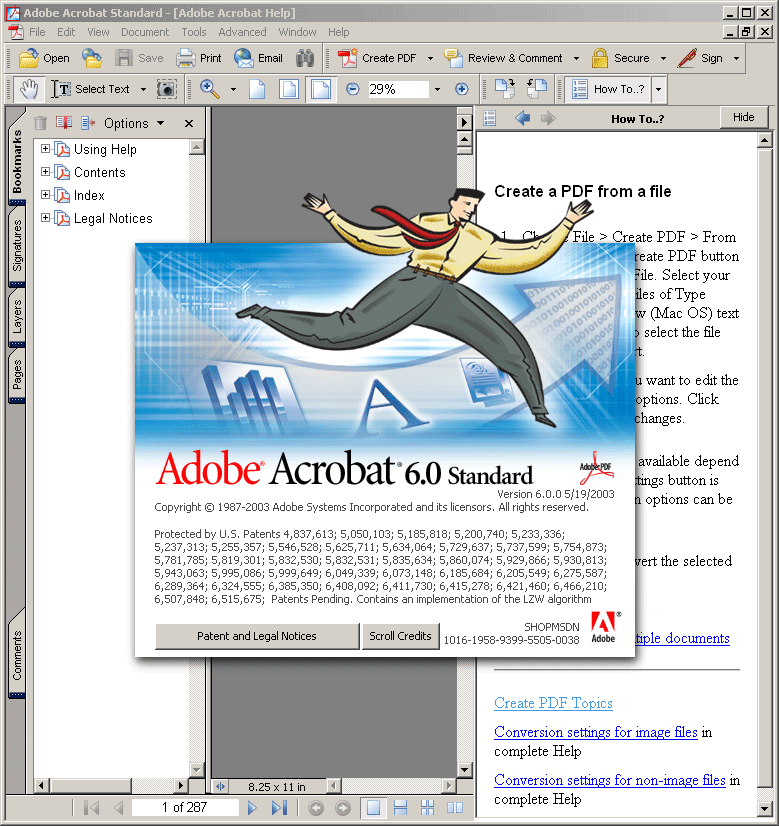
Task: Click the Open folder icon
Action: (28, 58)
